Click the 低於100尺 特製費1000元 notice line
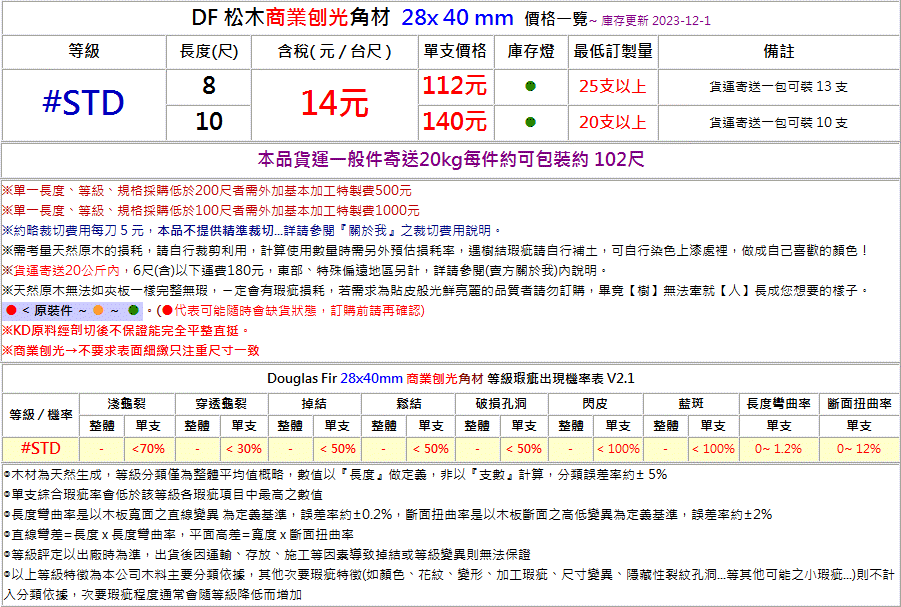The image size is (901, 607). click(x=210, y=210)
